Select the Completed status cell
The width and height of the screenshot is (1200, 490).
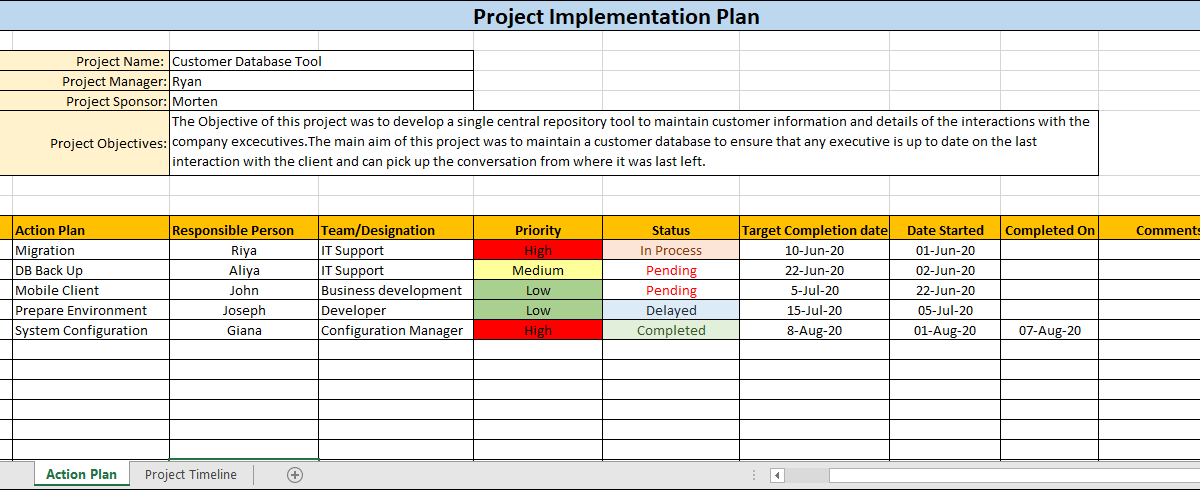pyautogui.click(x=671, y=331)
